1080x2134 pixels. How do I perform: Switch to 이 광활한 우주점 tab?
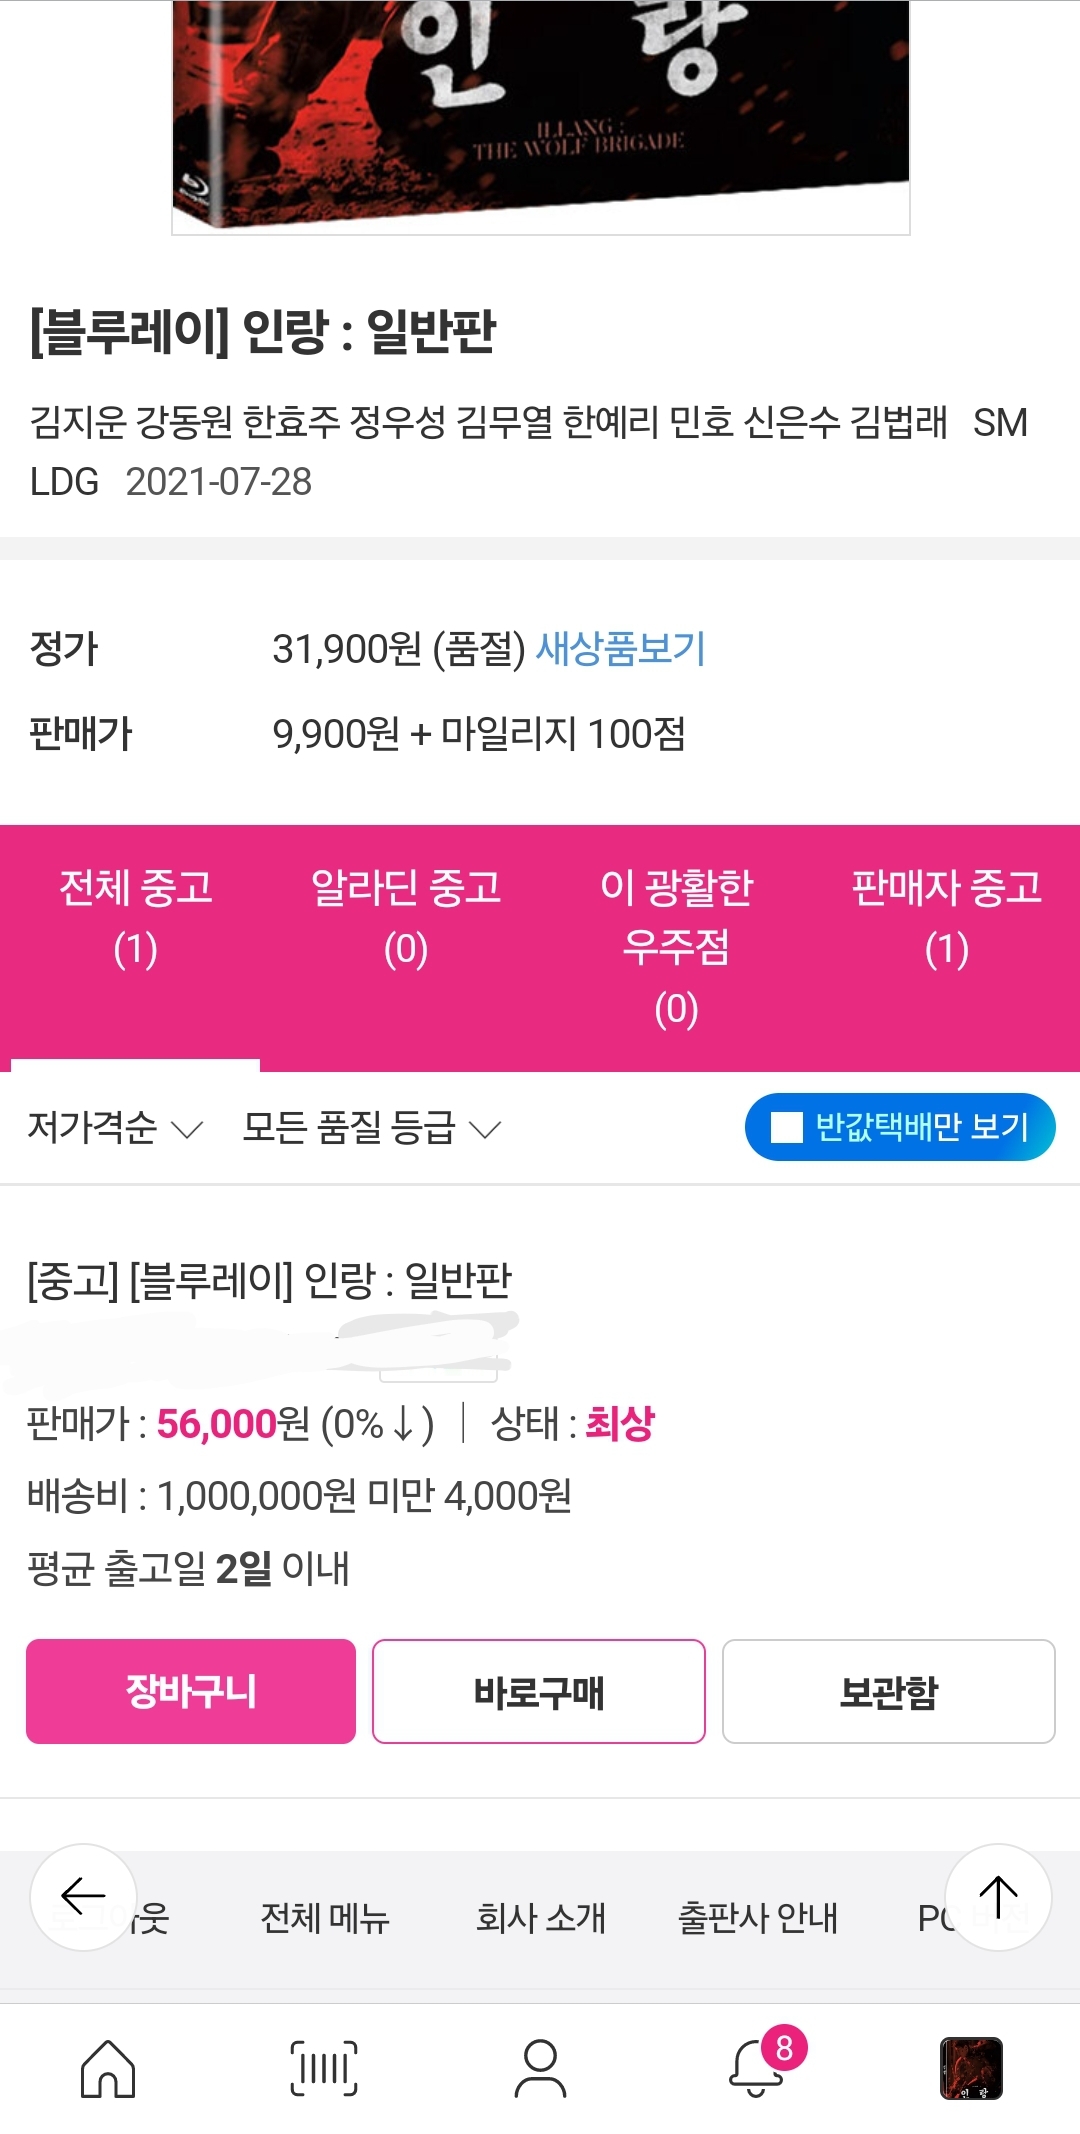[676, 945]
